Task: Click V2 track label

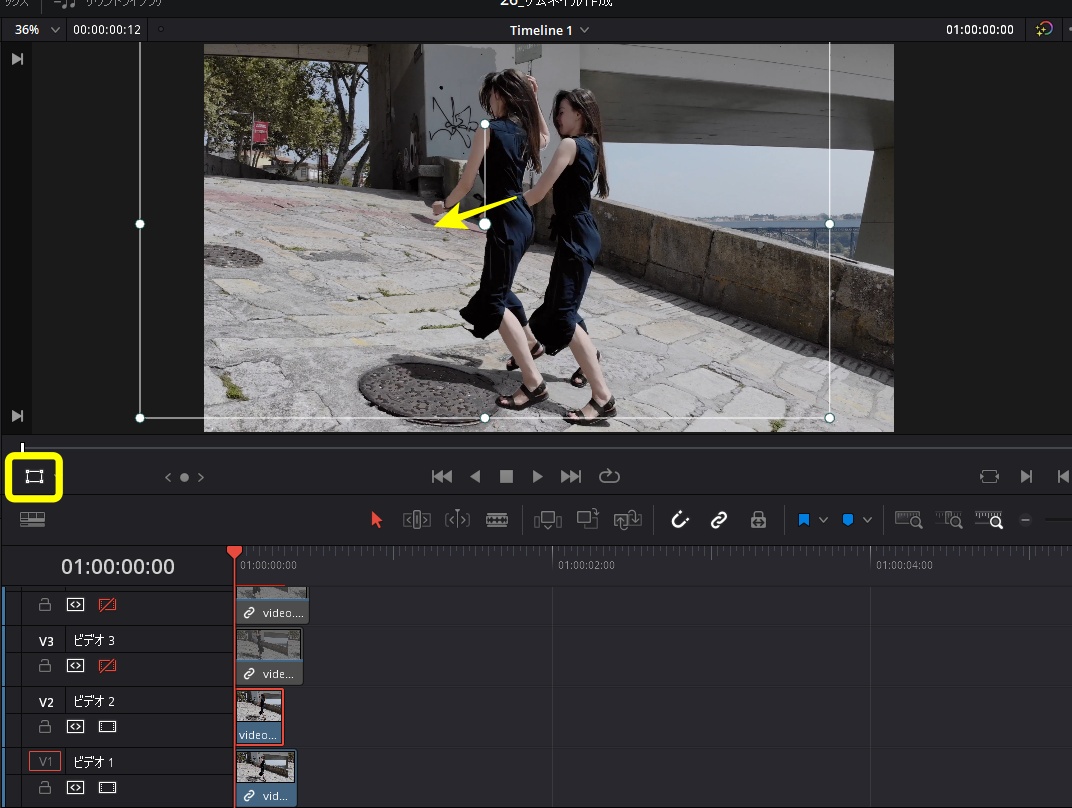Action: (x=46, y=702)
